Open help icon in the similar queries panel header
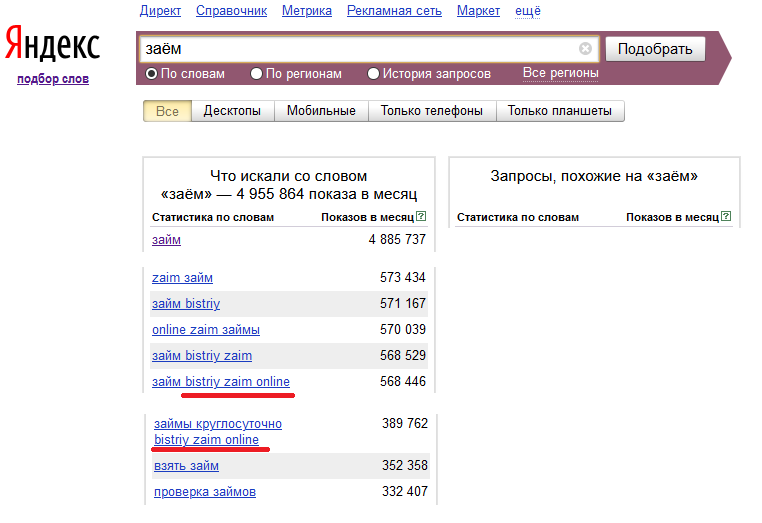762x523 pixels. 726,216
